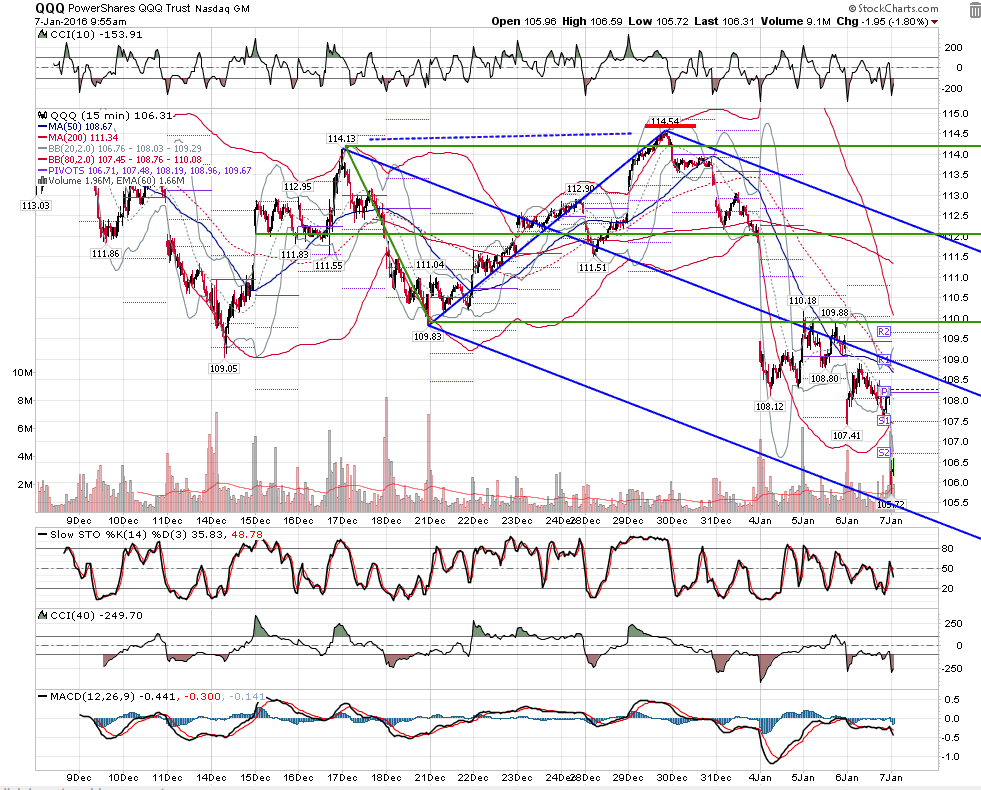Select the P pivot point marker
Screen dimensions: 981x790
click(x=885, y=392)
